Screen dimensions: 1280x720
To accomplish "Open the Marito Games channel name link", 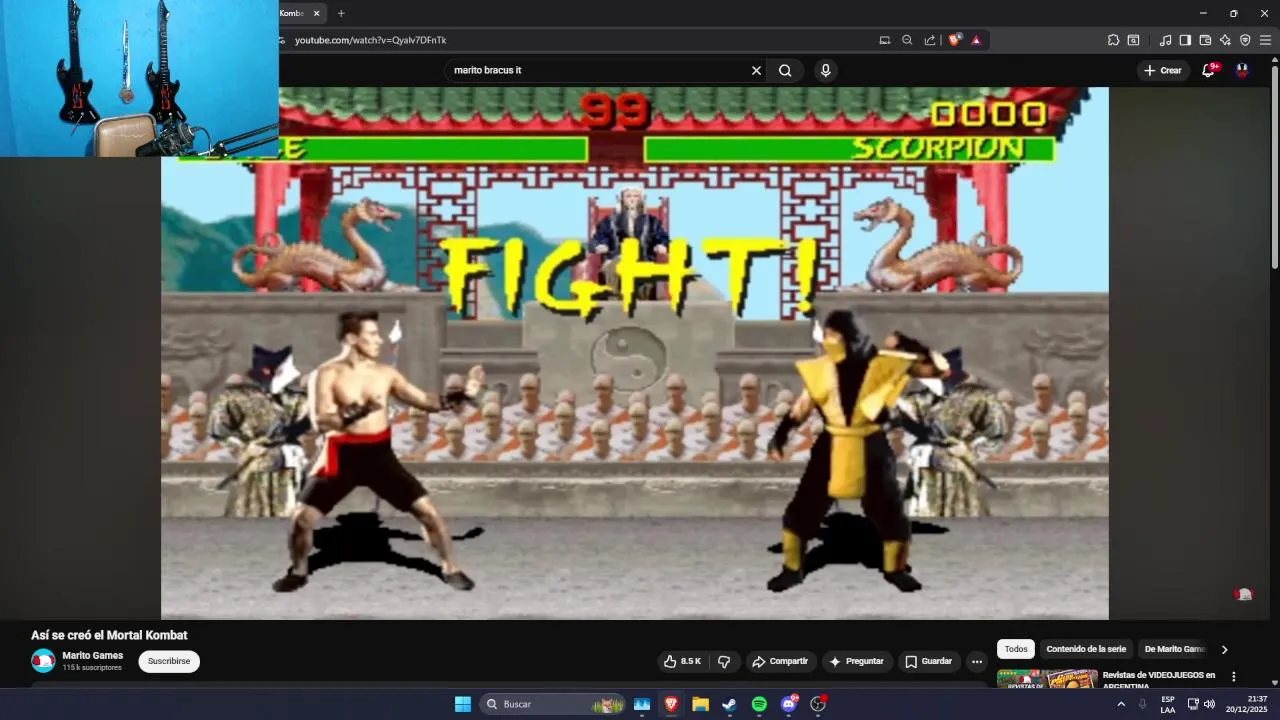I will click(x=93, y=656).
